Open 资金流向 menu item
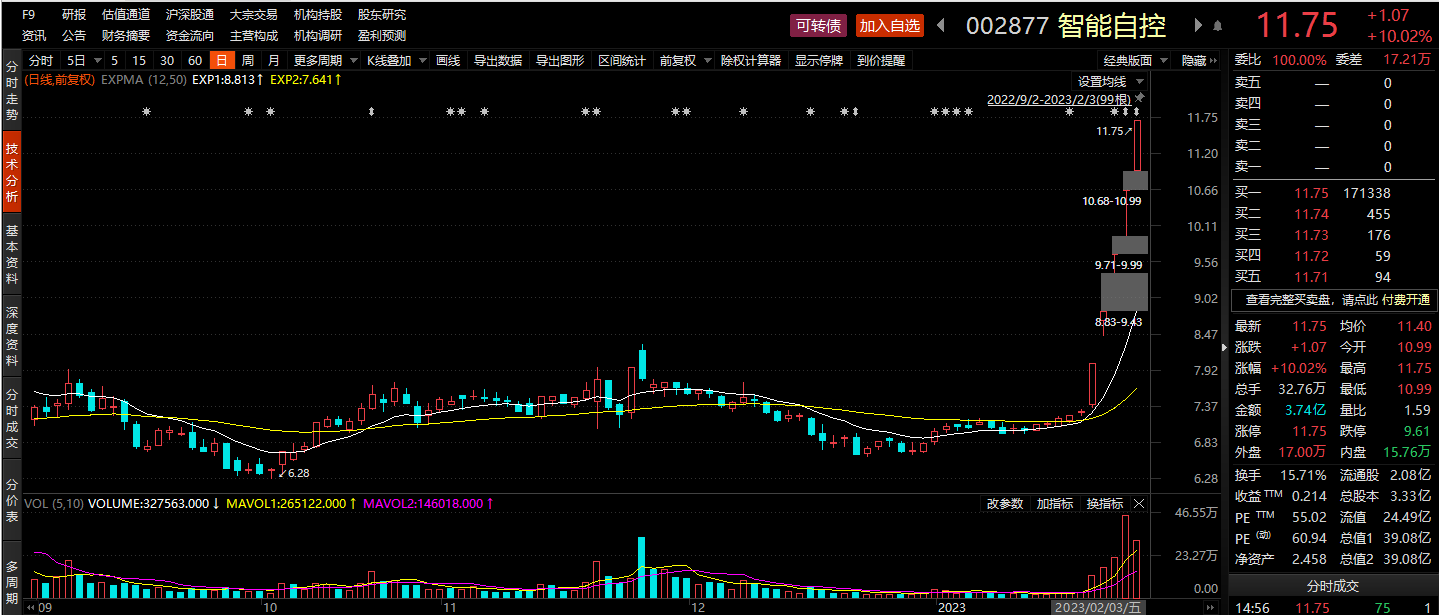The height and width of the screenshot is (615, 1439). click(x=190, y=35)
